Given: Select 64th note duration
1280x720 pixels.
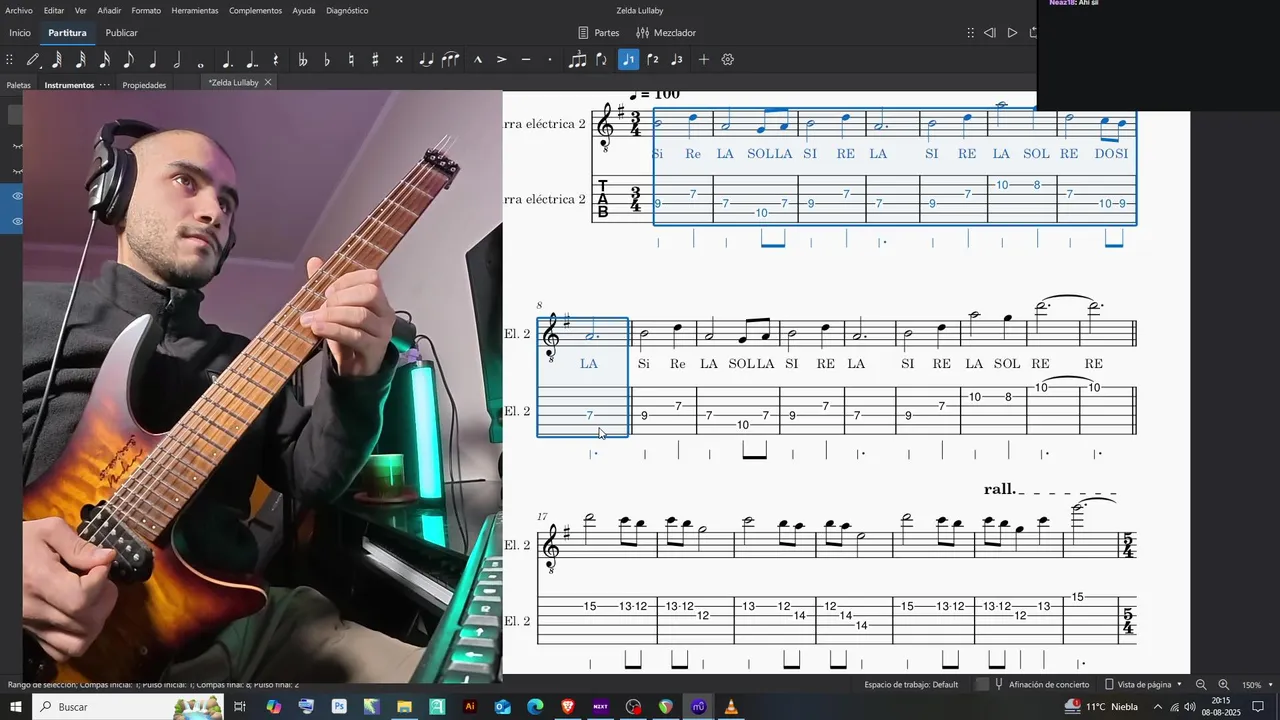Looking at the screenshot, I should pyautogui.click(x=57, y=60).
